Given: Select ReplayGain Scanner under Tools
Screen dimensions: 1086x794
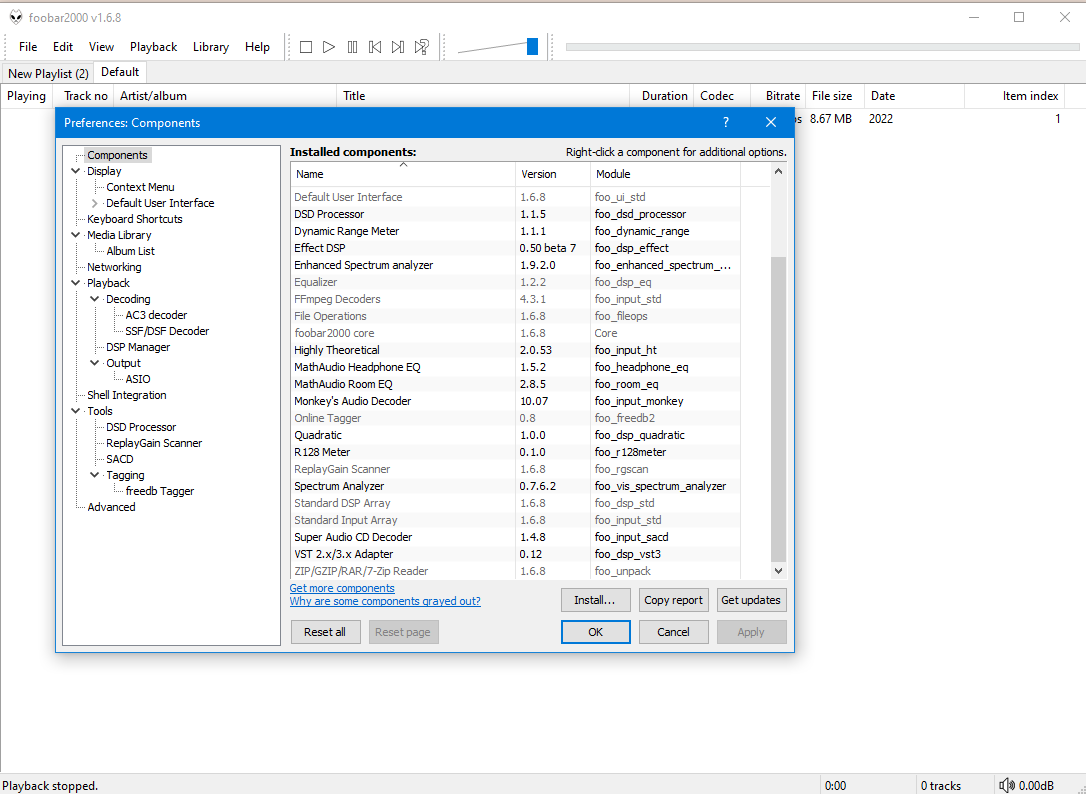Looking at the screenshot, I should click(154, 443).
